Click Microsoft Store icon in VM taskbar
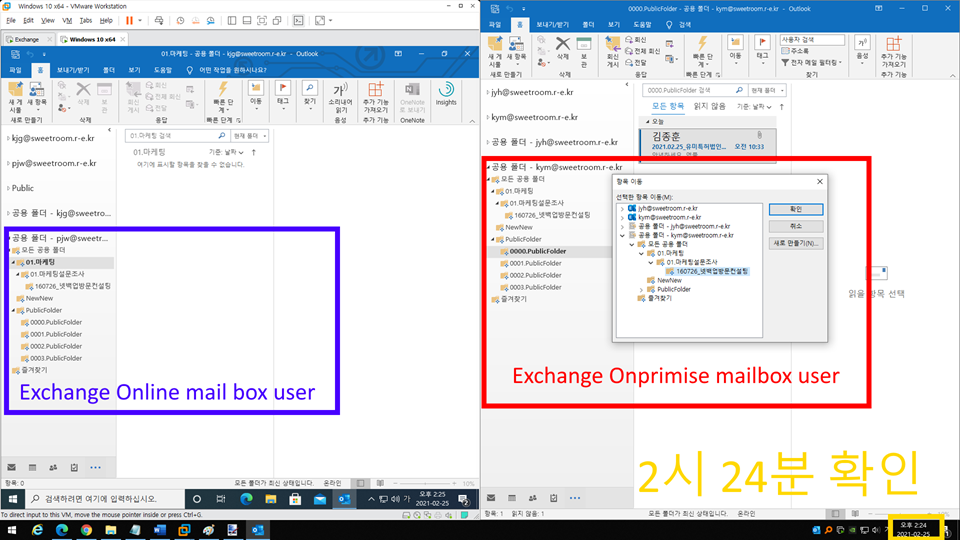 click(x=295, y=499)
